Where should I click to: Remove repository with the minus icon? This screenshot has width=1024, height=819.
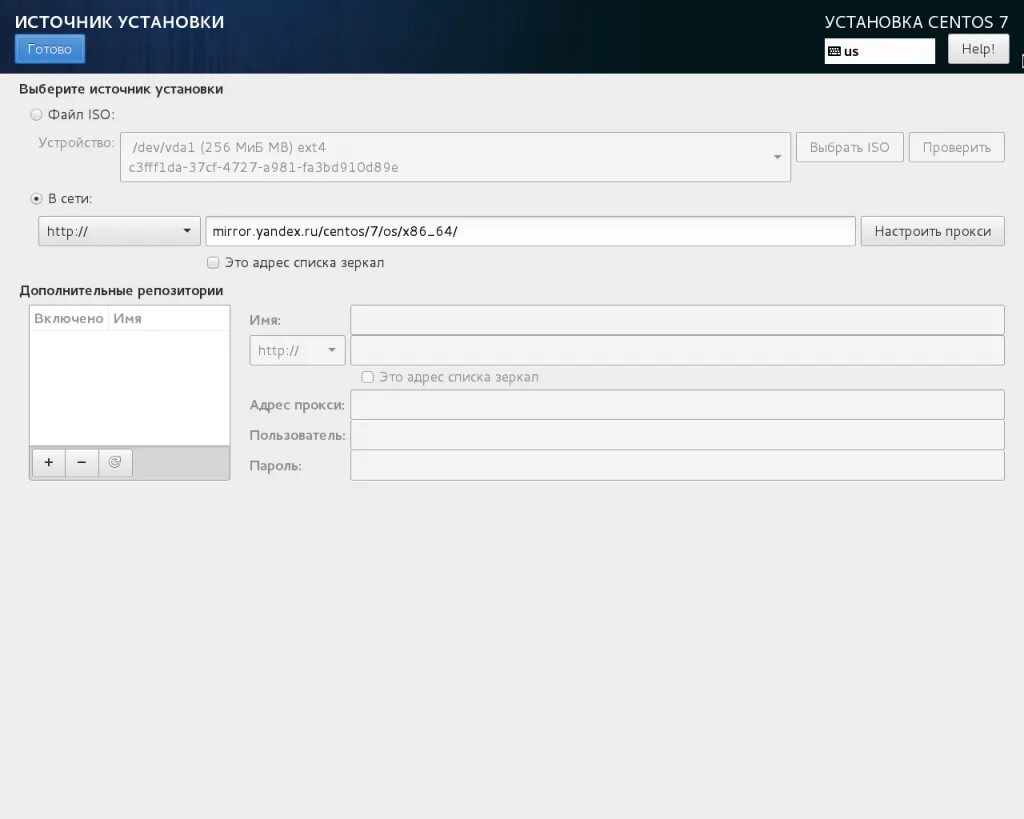click(x=82, y=462)
